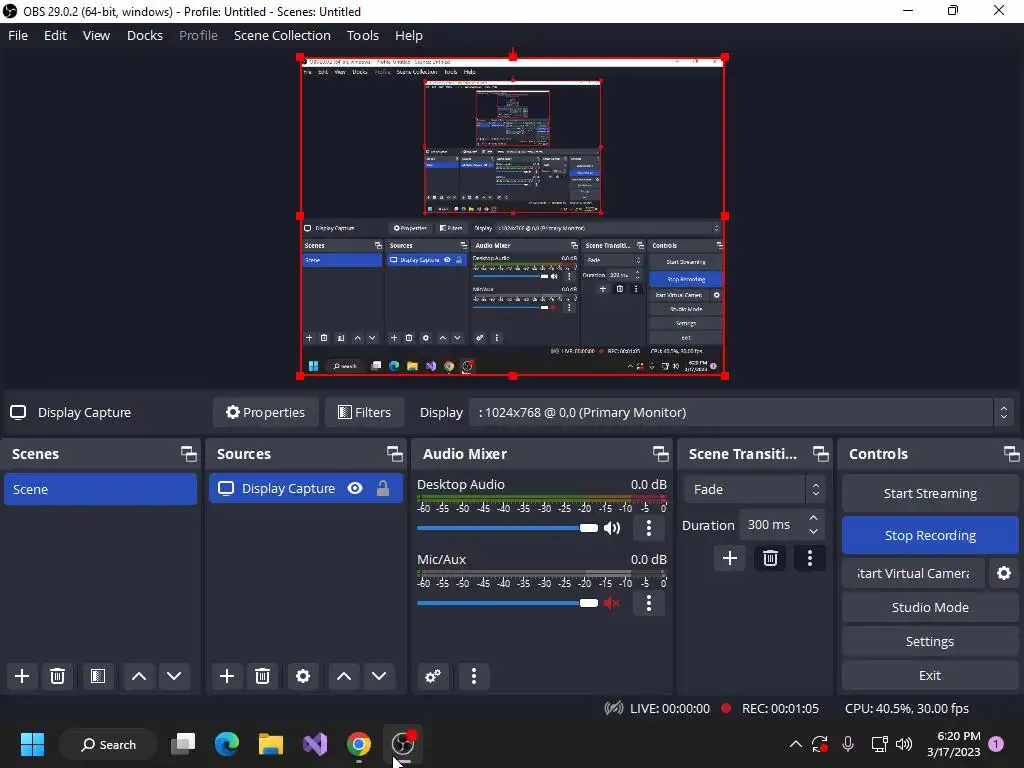Open Desktop Audio options three-dot menu
Screen dimensions: 1024x768
[x=648, y=528]
